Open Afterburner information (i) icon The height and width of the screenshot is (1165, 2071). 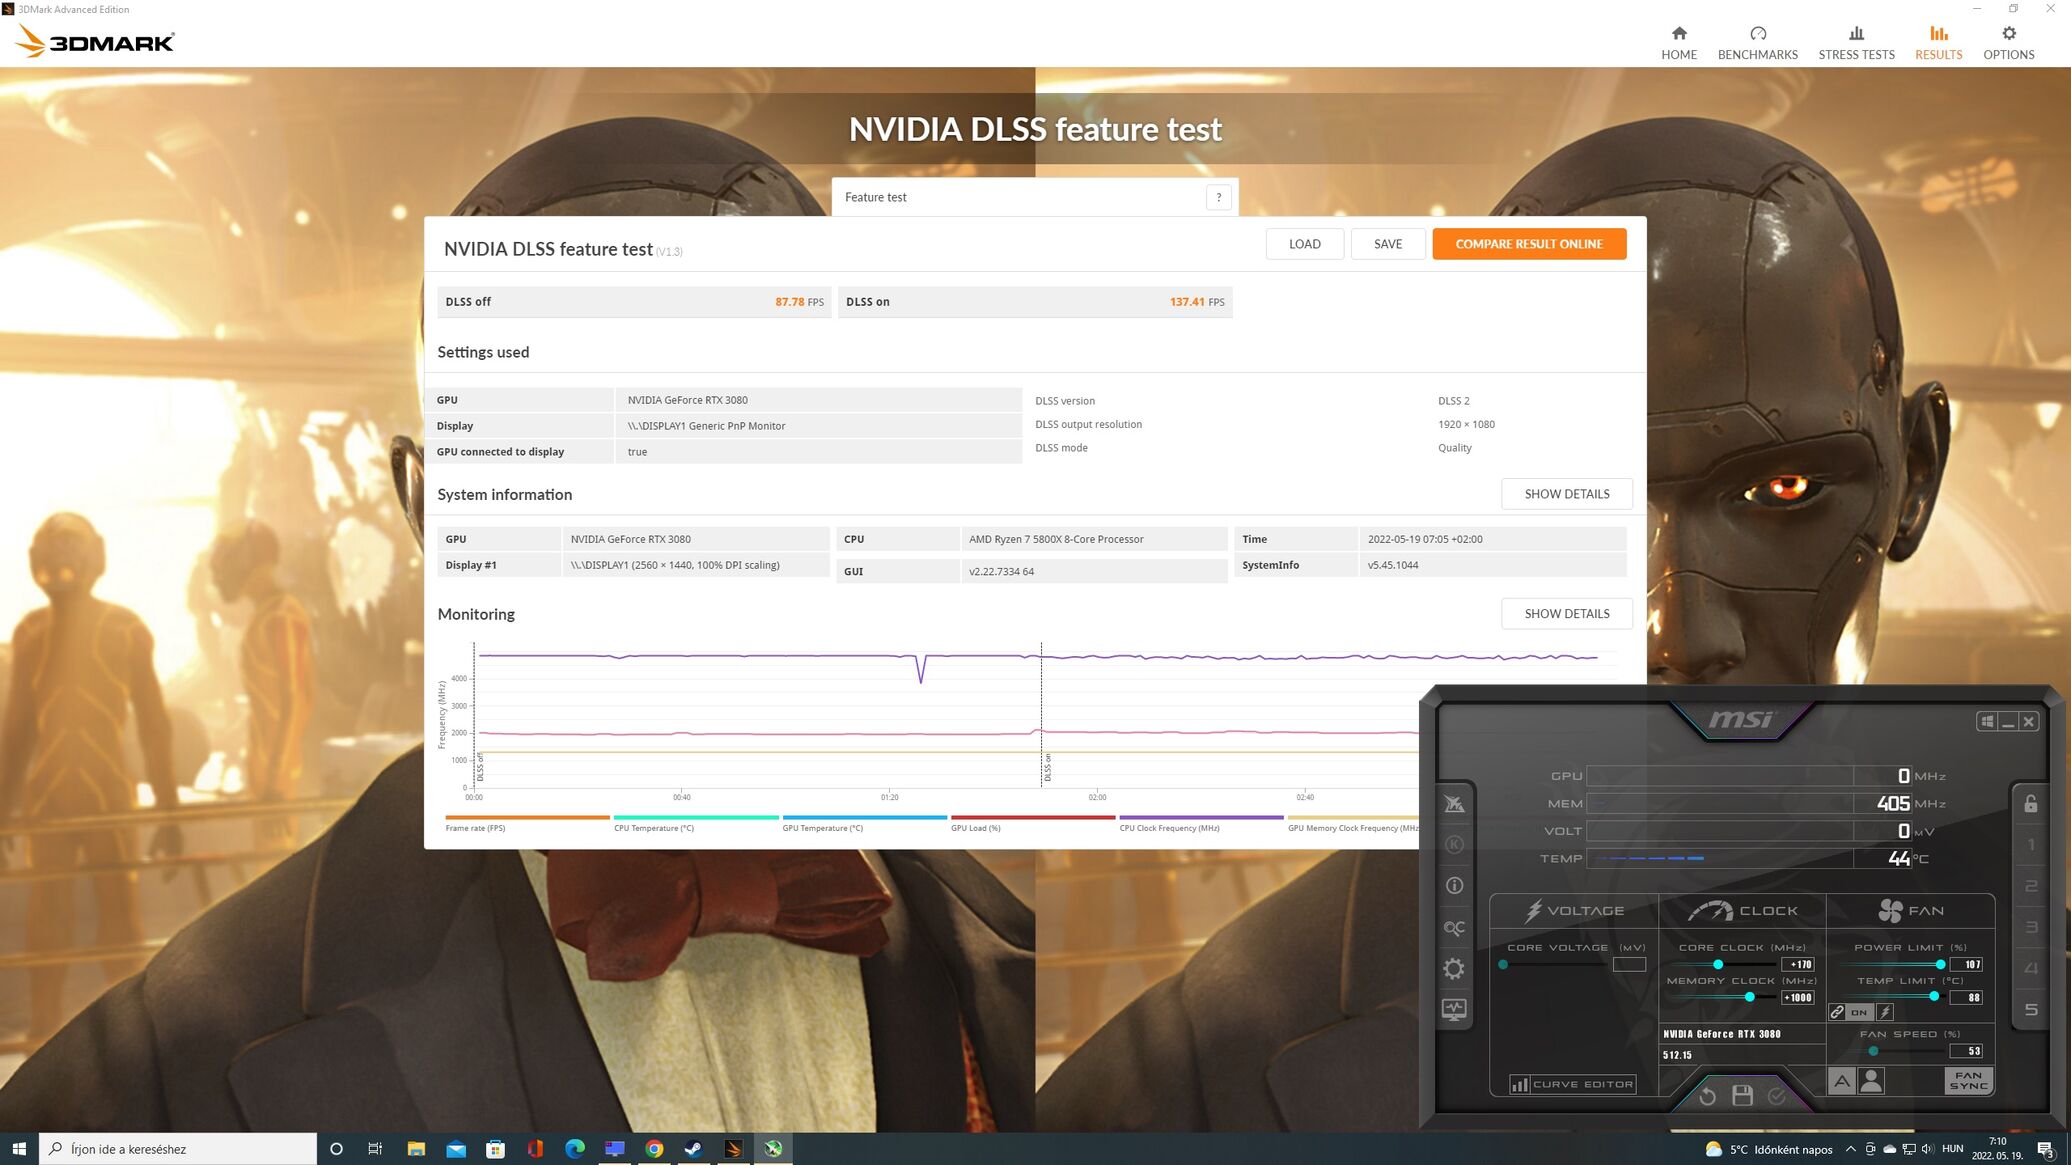point(1454,886)
